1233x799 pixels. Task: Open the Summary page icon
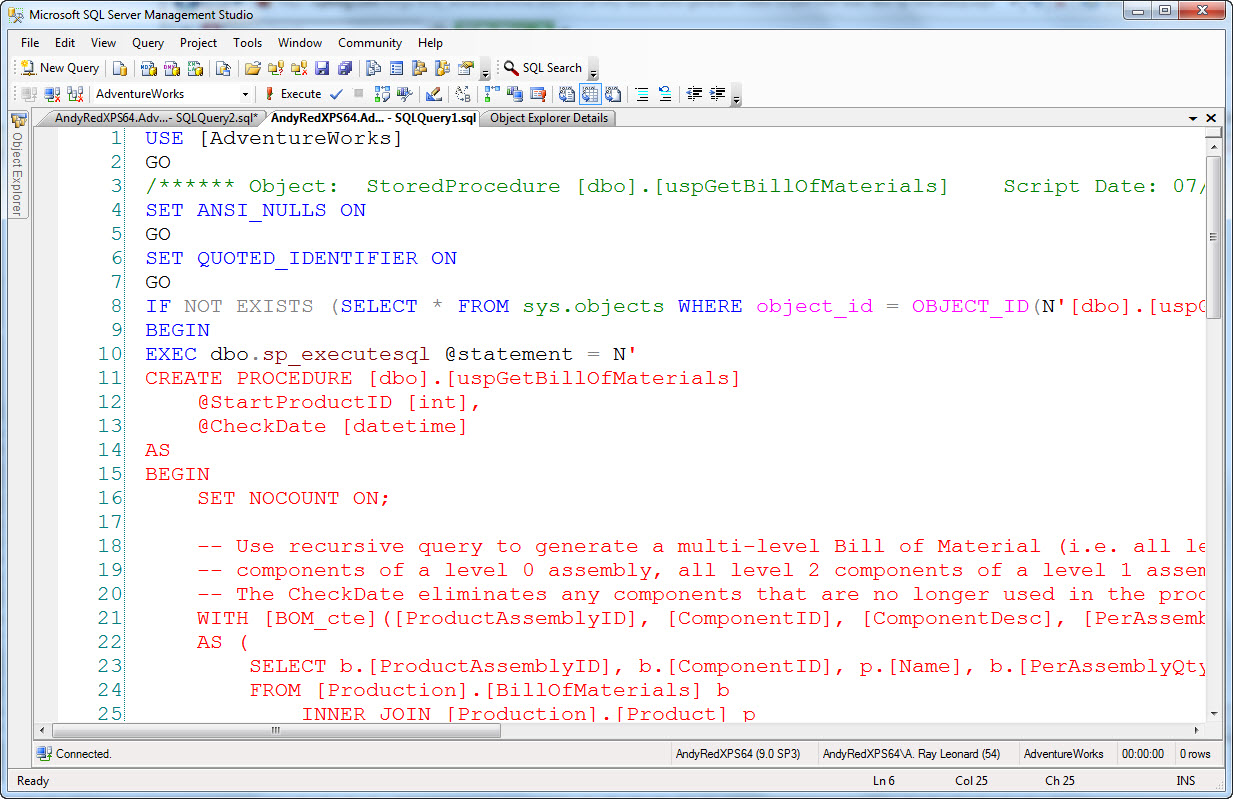coord(397,68)
